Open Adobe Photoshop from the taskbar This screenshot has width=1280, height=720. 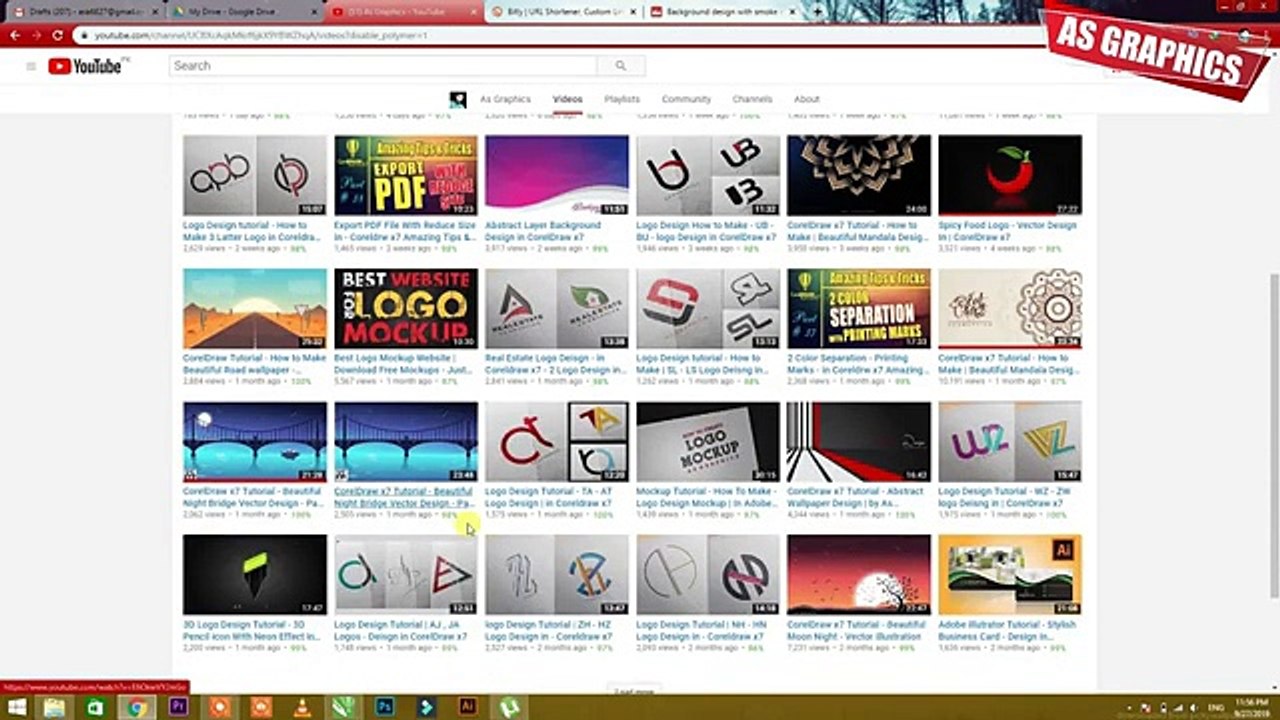[x=385, y=708]
